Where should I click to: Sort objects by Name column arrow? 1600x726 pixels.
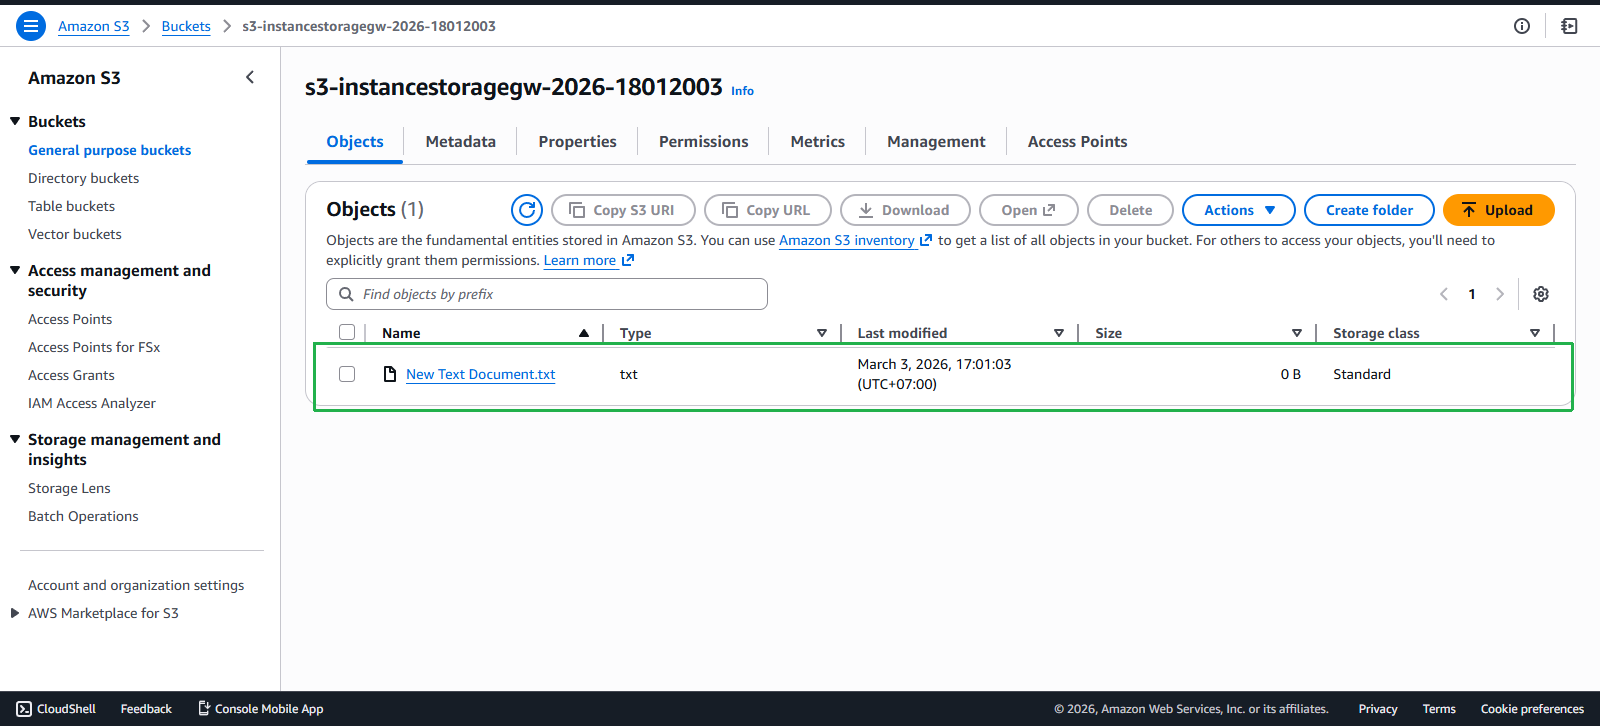[584, 333]
